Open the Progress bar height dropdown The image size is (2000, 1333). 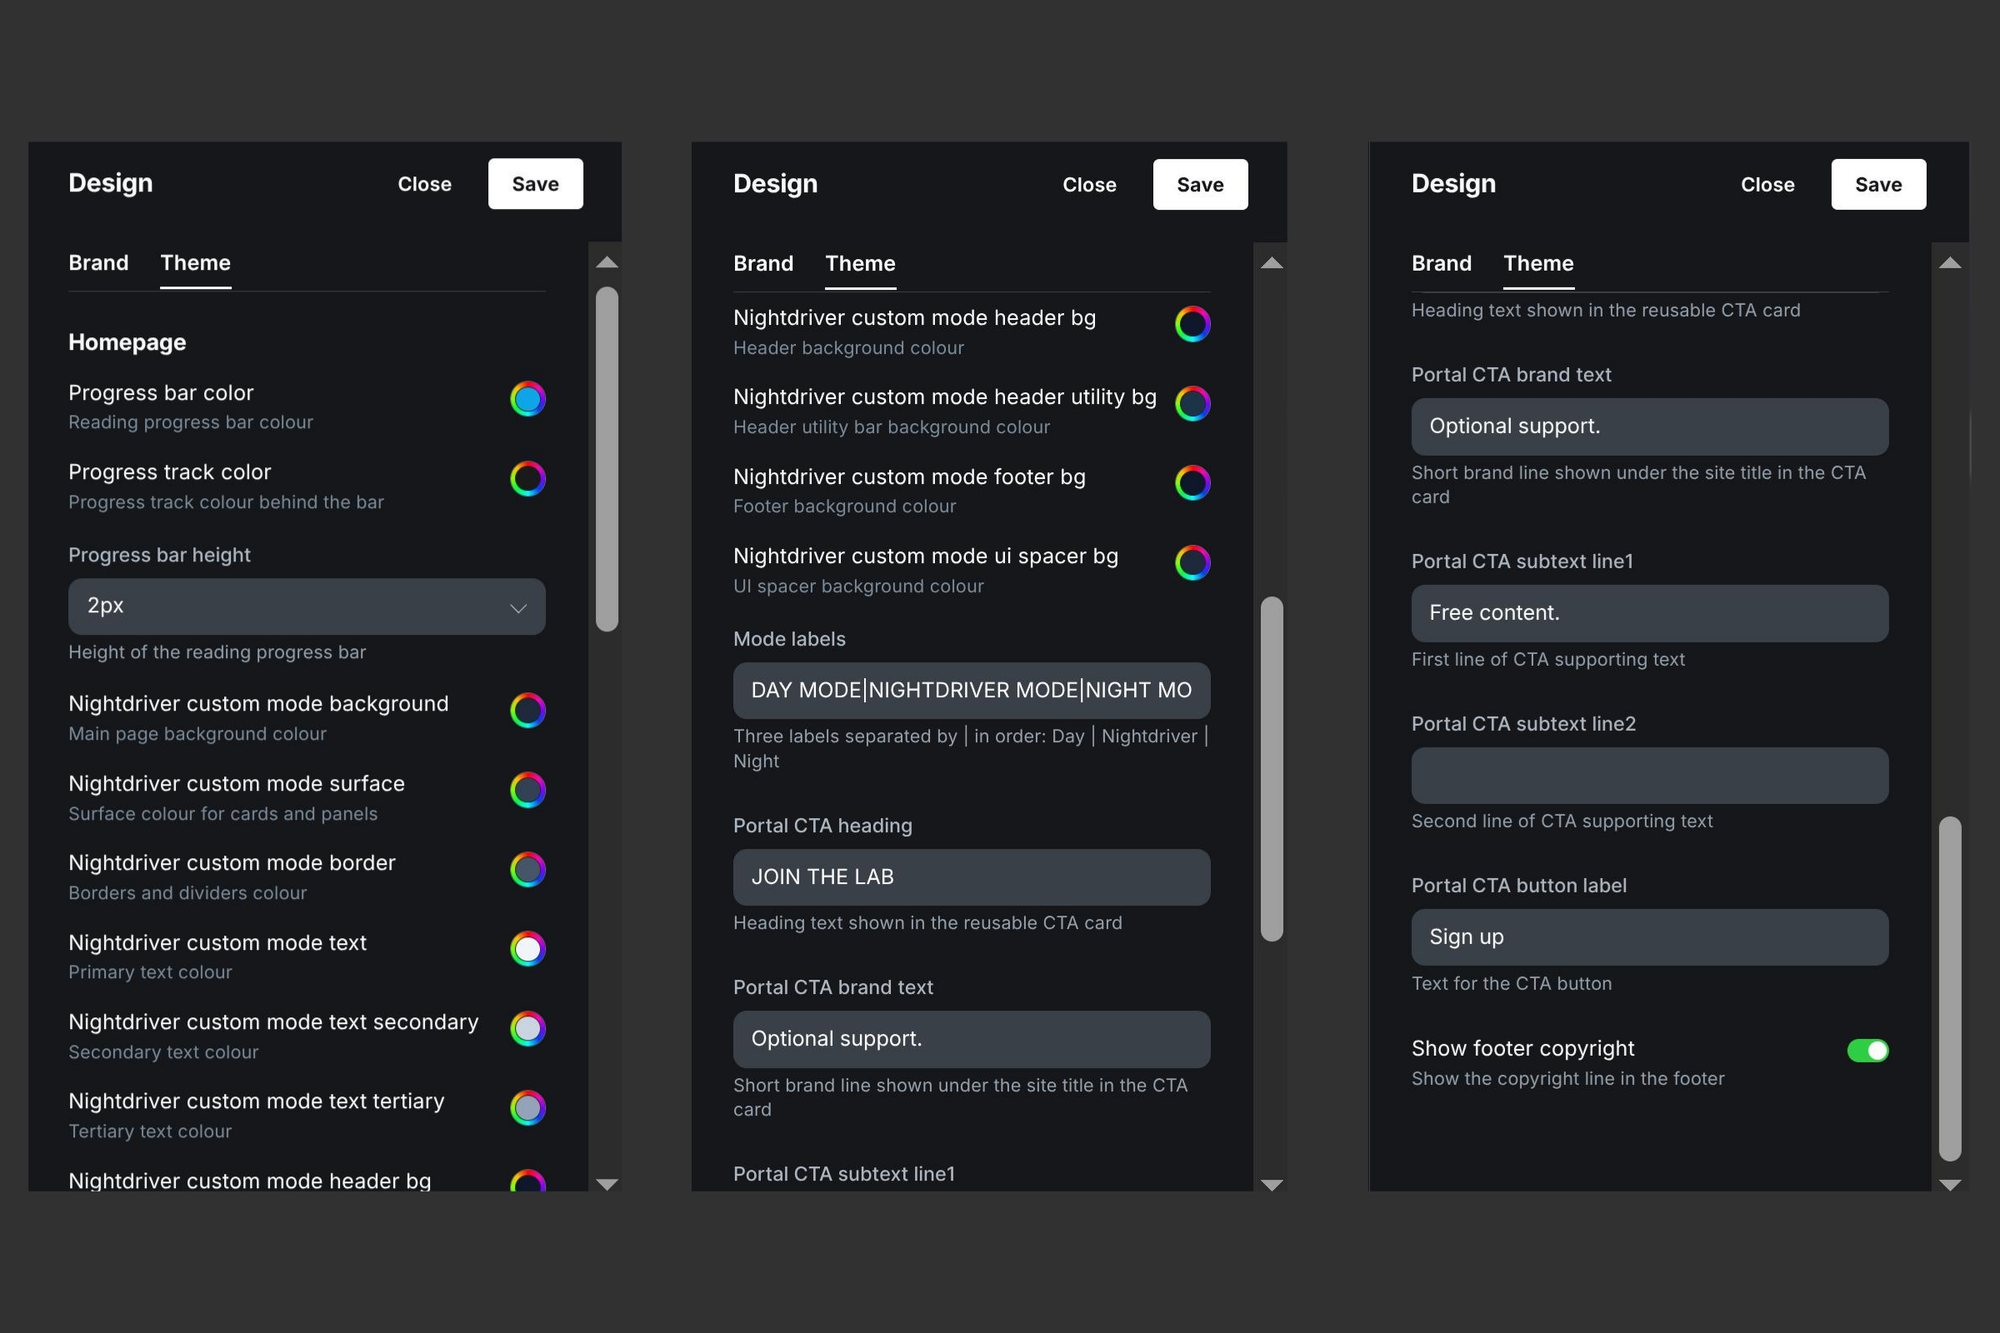click(306, 607)
